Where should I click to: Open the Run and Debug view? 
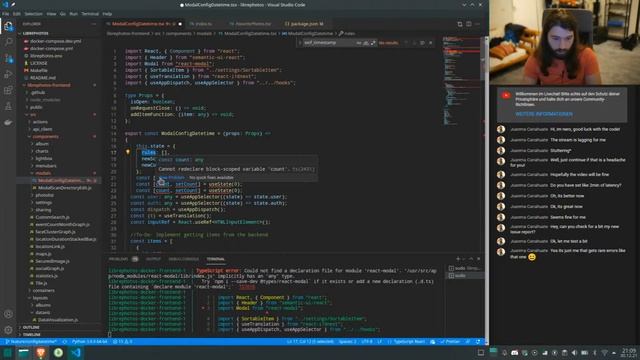(x=8, y=74)
